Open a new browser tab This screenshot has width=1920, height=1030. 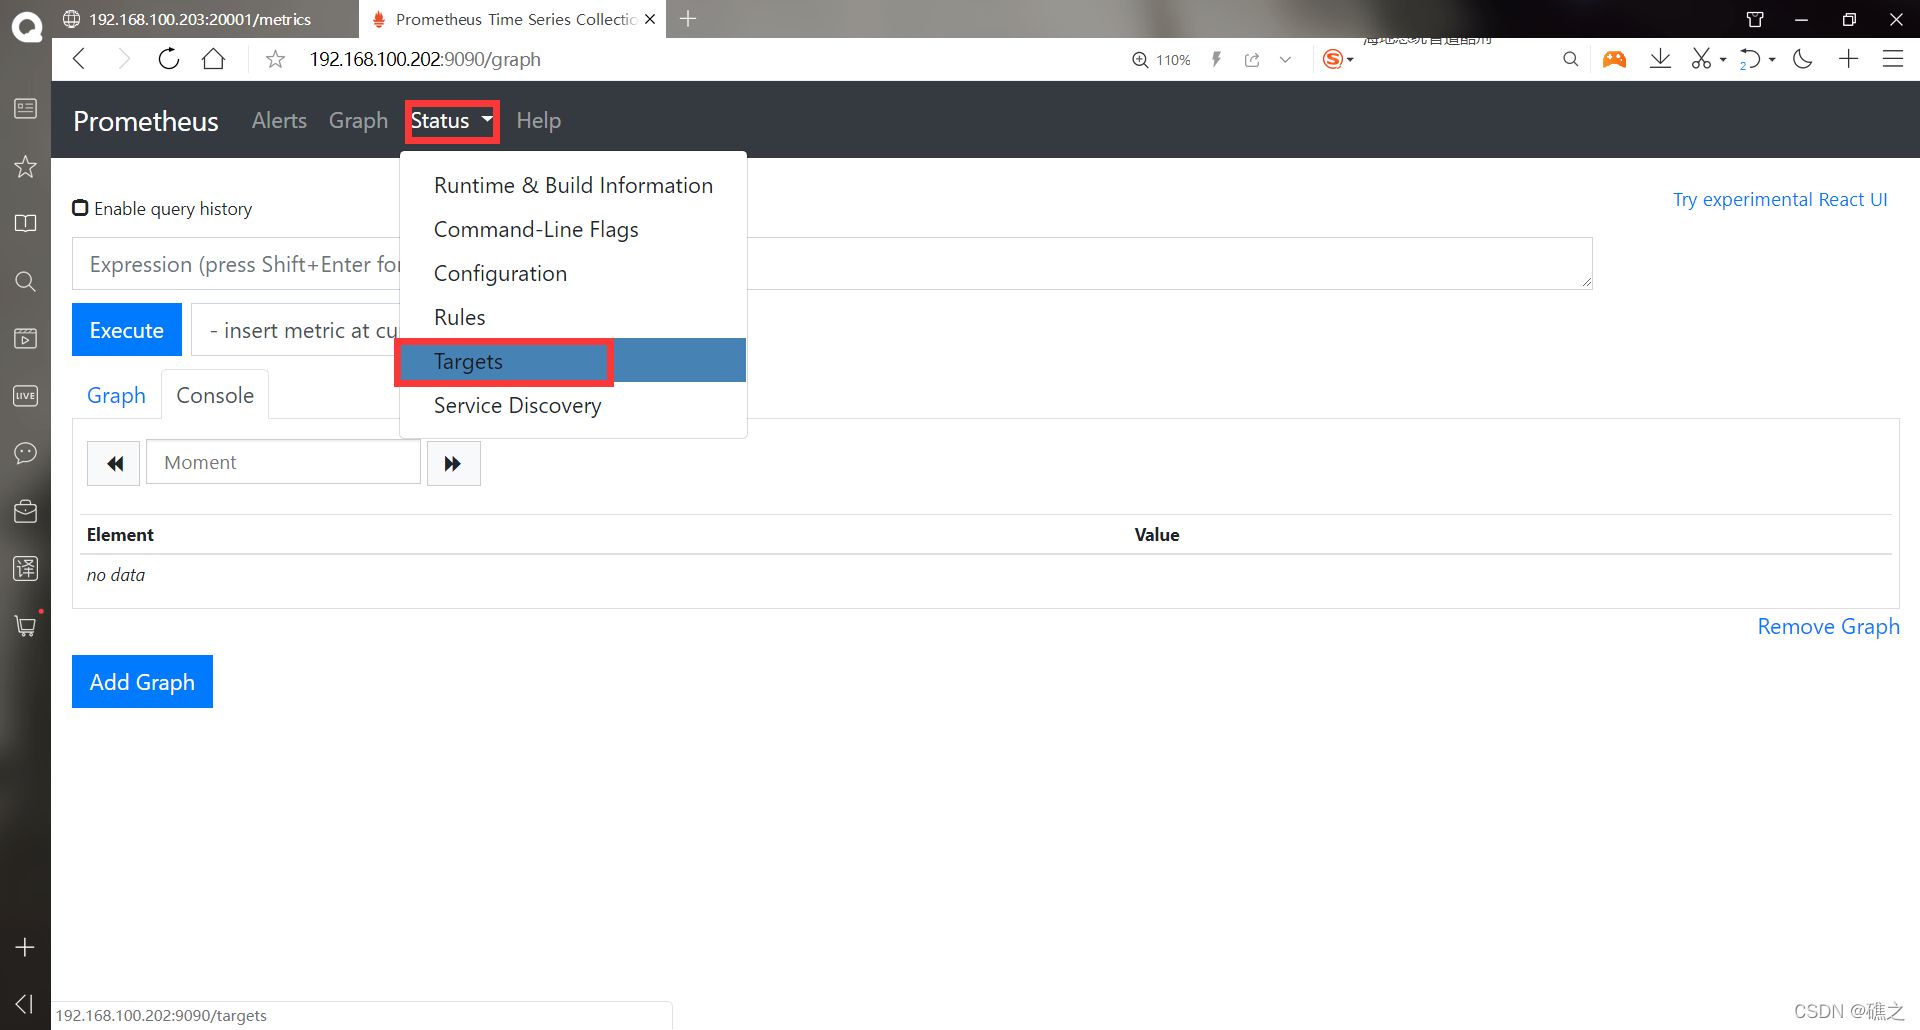click(x=688, y=19)
